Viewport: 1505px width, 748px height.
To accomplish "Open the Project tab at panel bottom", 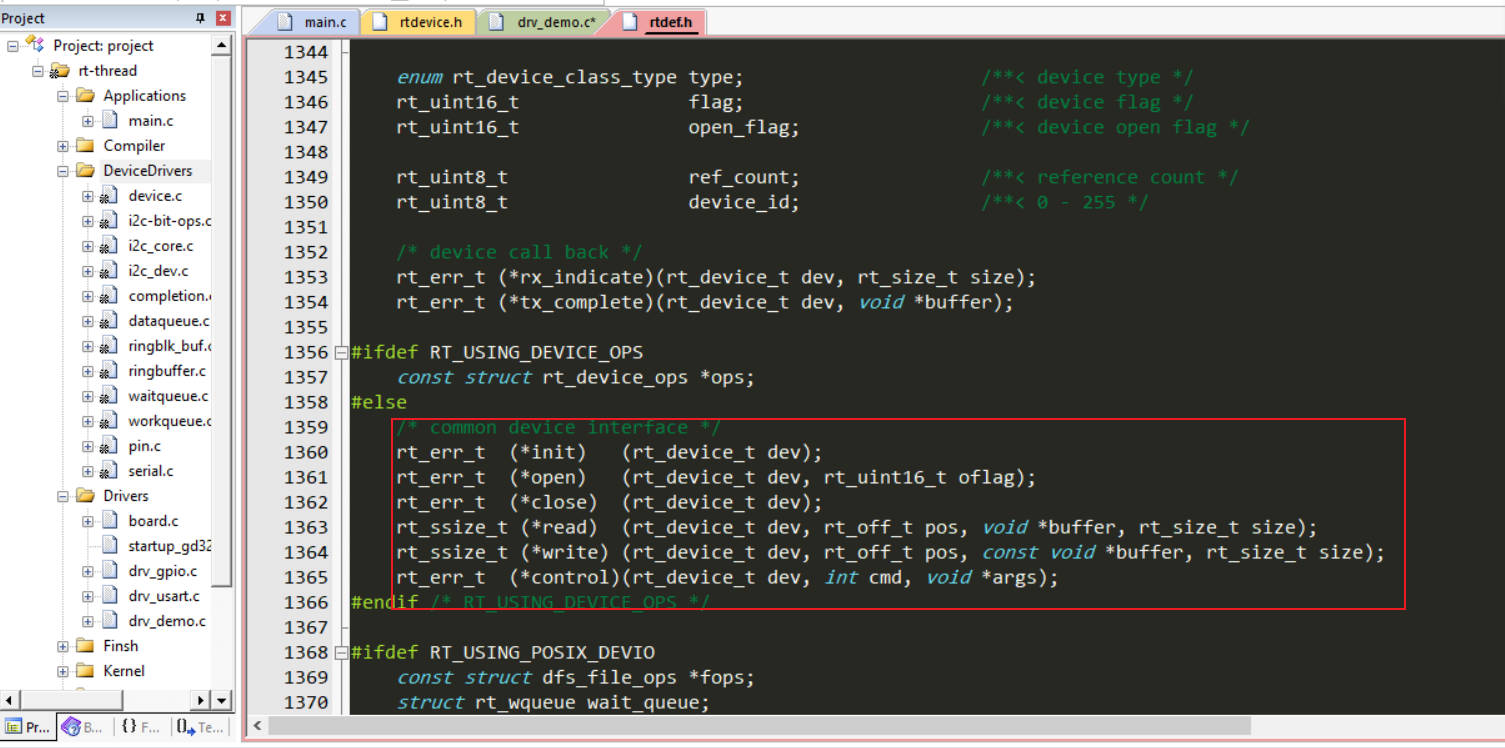I will coord(27,727).
